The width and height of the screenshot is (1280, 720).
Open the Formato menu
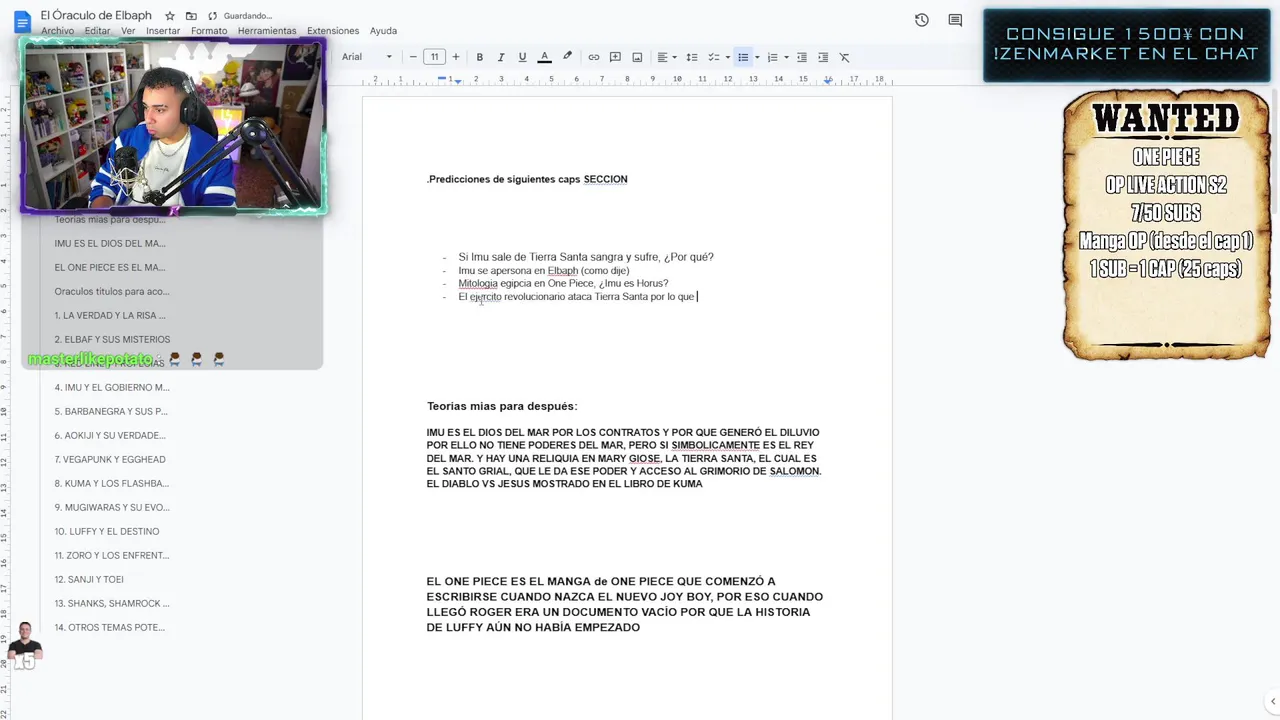click(209, 31)
